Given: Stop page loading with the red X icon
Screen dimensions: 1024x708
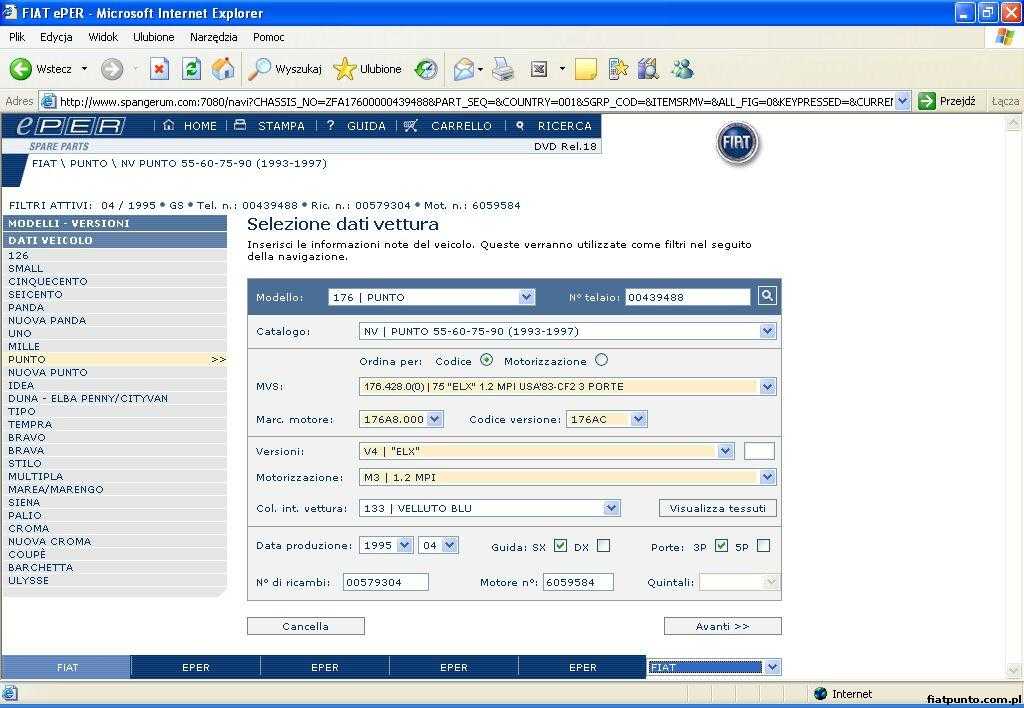Looking at the screenshot, I should click(x=159, y=69).
